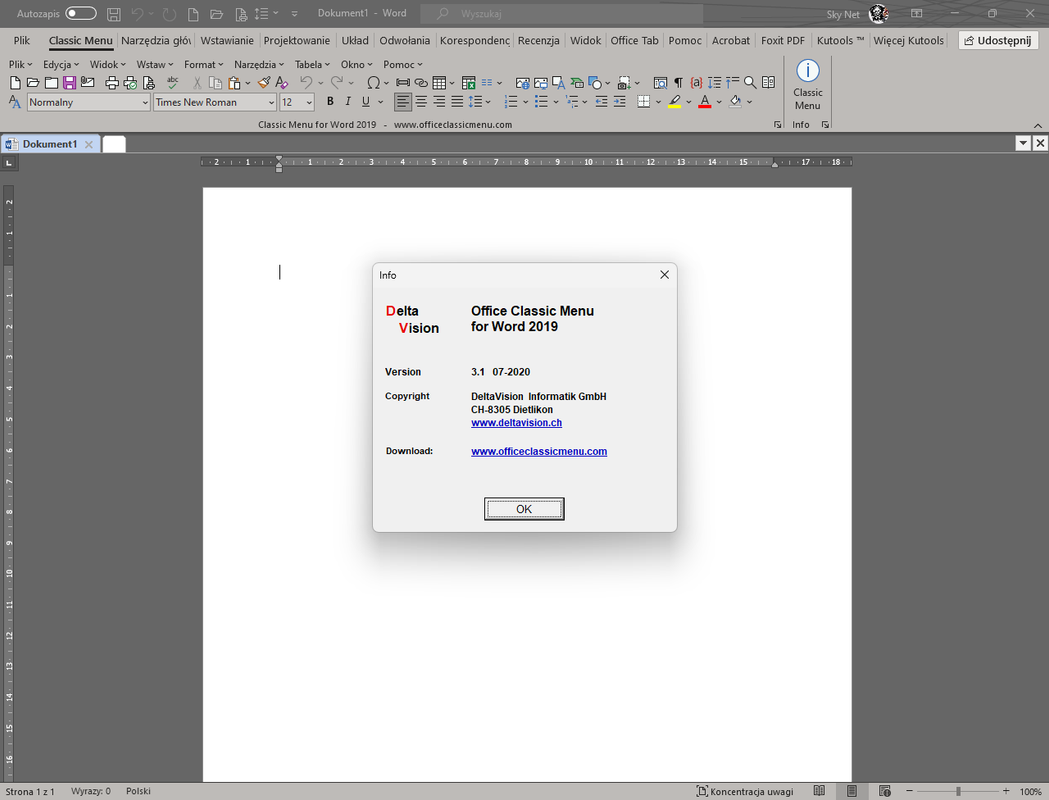Click the new blank tab beside Dokument1
The image size is (1049, 800).
[x=114, y=144]
